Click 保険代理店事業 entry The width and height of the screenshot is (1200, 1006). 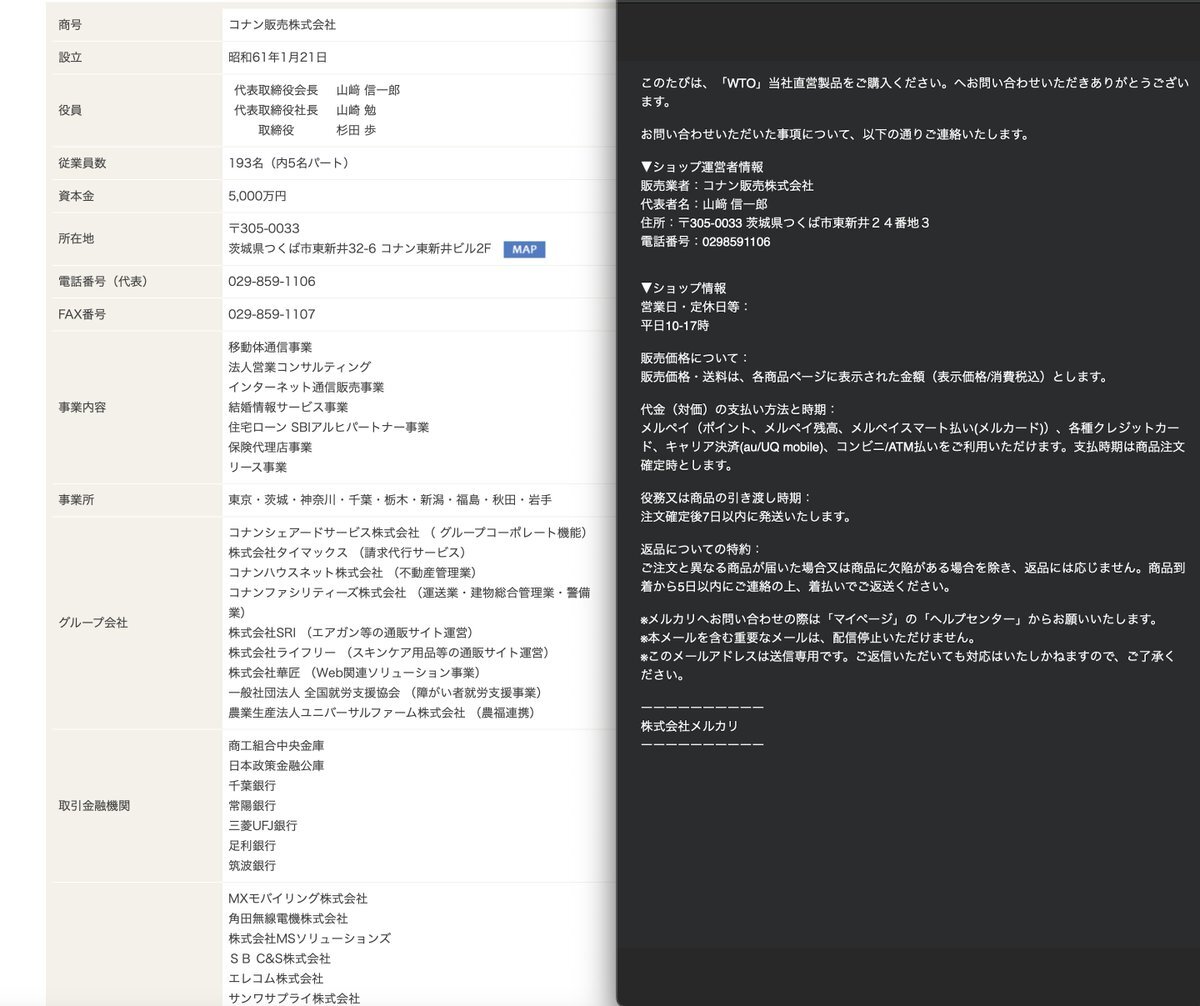pyautogui.click(x=270, y=447)
